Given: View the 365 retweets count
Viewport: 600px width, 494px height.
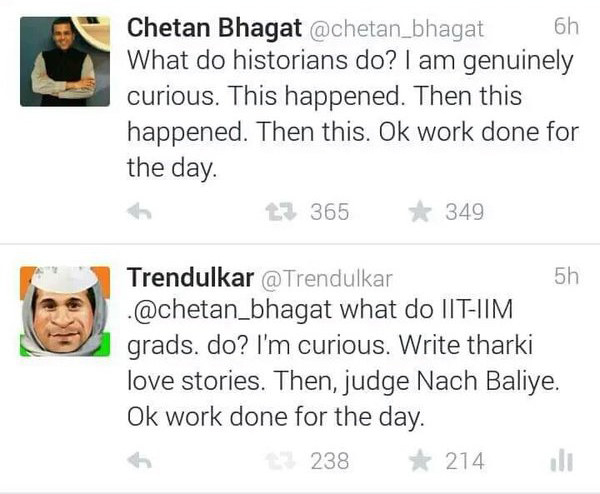Looking at the screenshot, I should [x=329, y=212].
